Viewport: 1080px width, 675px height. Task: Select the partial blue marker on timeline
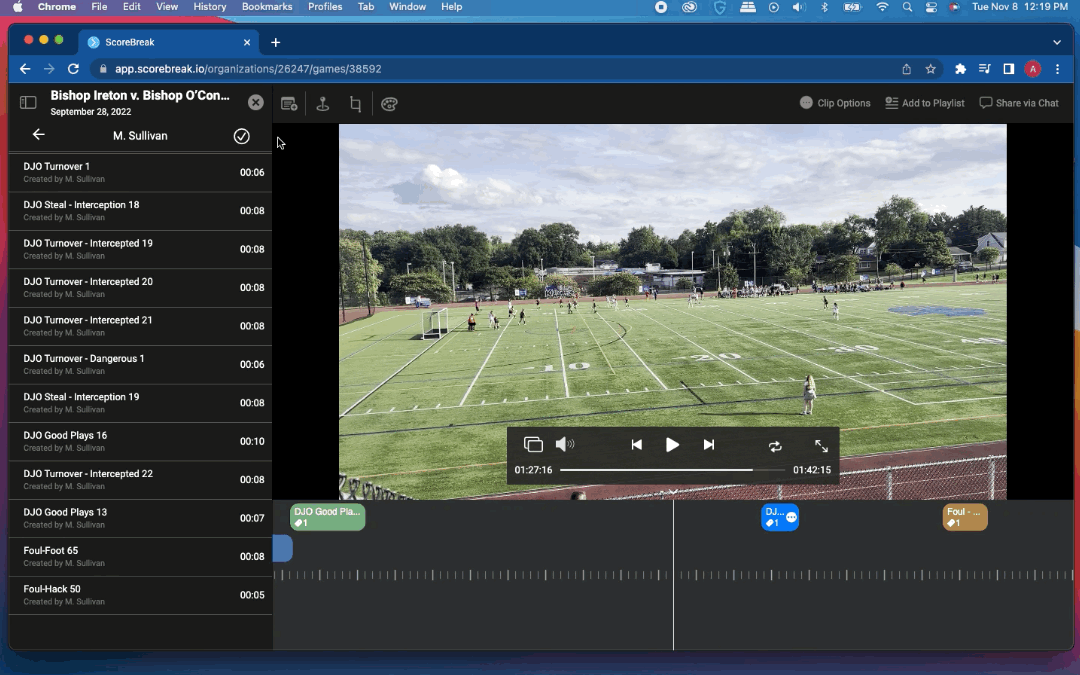click(x=282, y=548)
